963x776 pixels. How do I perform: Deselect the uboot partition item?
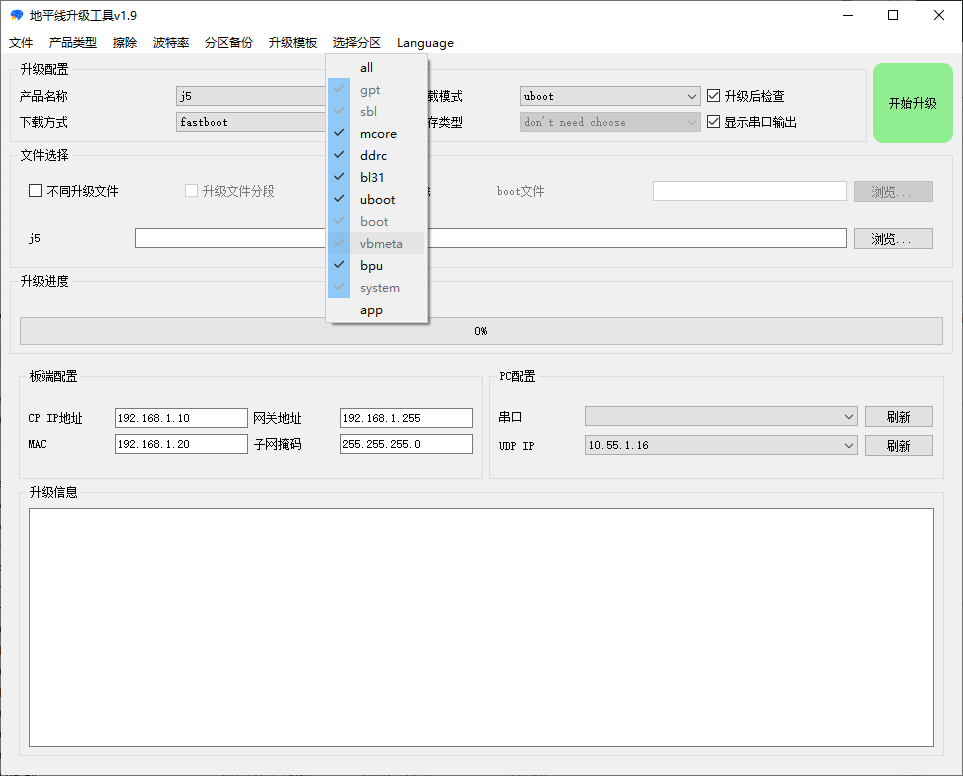(x=377, y=200)
